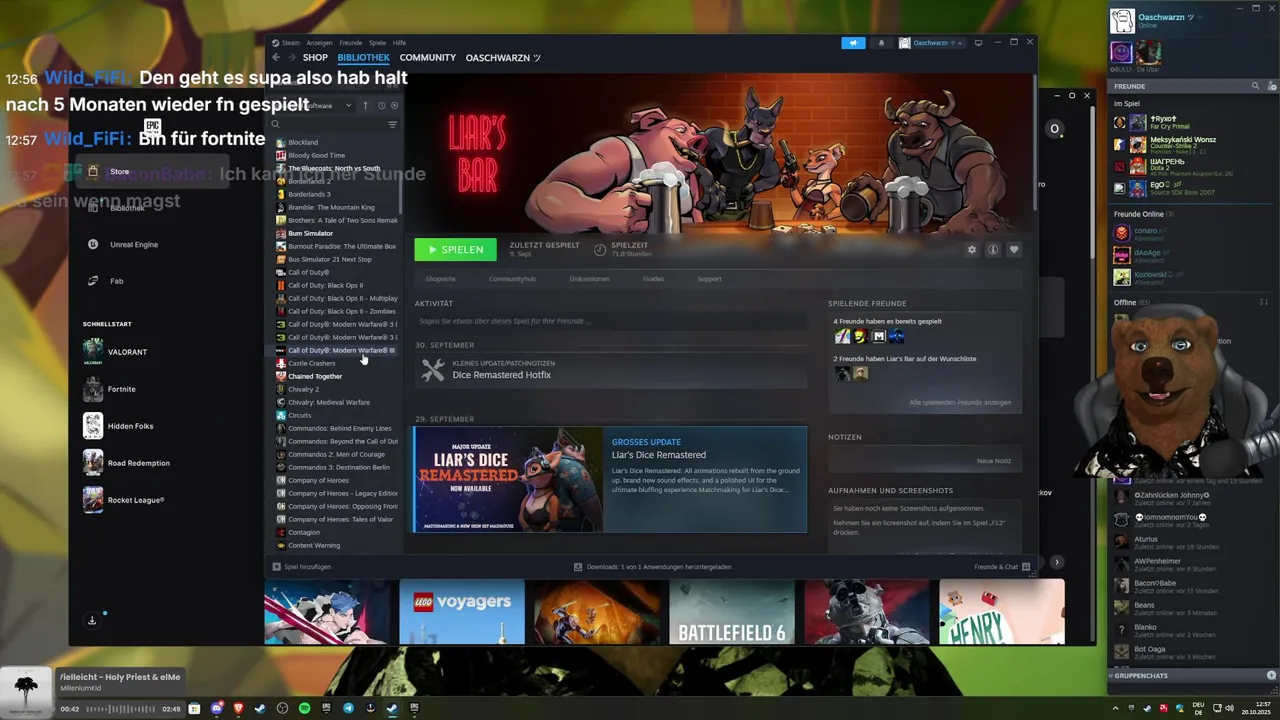Open the Battlefield 6 store tile in Epic
The width and height of the screenshot is (1280, 720).
point(732,612)
